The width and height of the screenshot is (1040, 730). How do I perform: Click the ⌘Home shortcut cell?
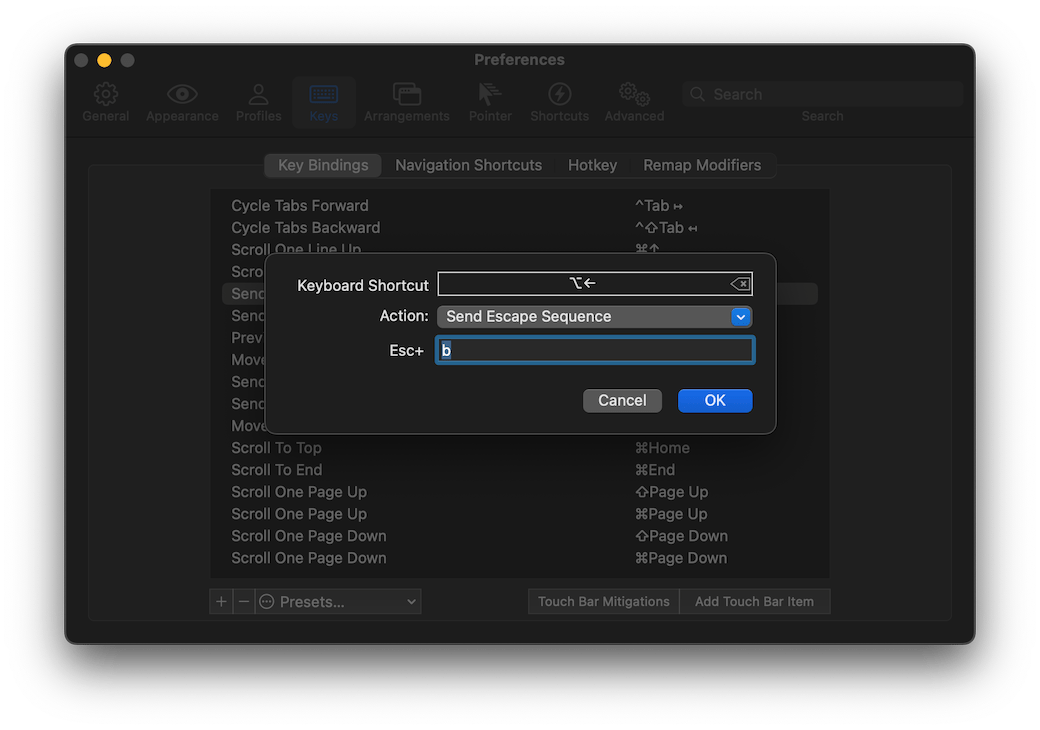click(662, 448)
